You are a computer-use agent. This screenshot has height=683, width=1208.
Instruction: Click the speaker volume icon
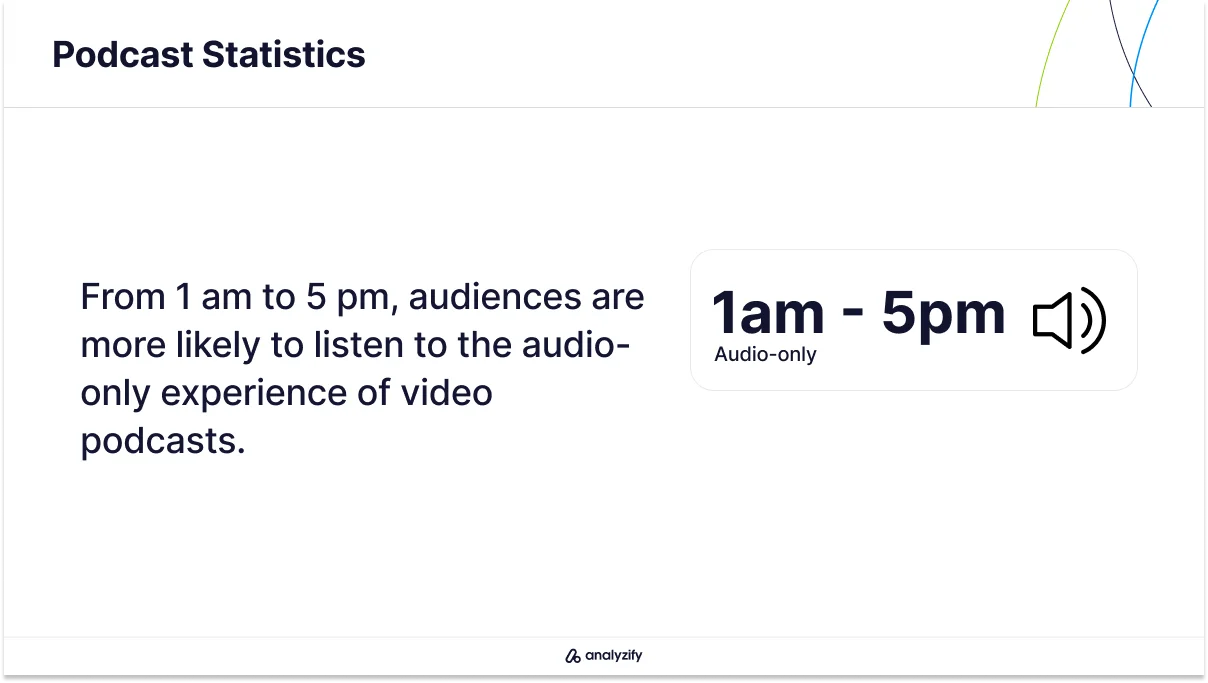pyautogui.click(x=1069, y=320)
